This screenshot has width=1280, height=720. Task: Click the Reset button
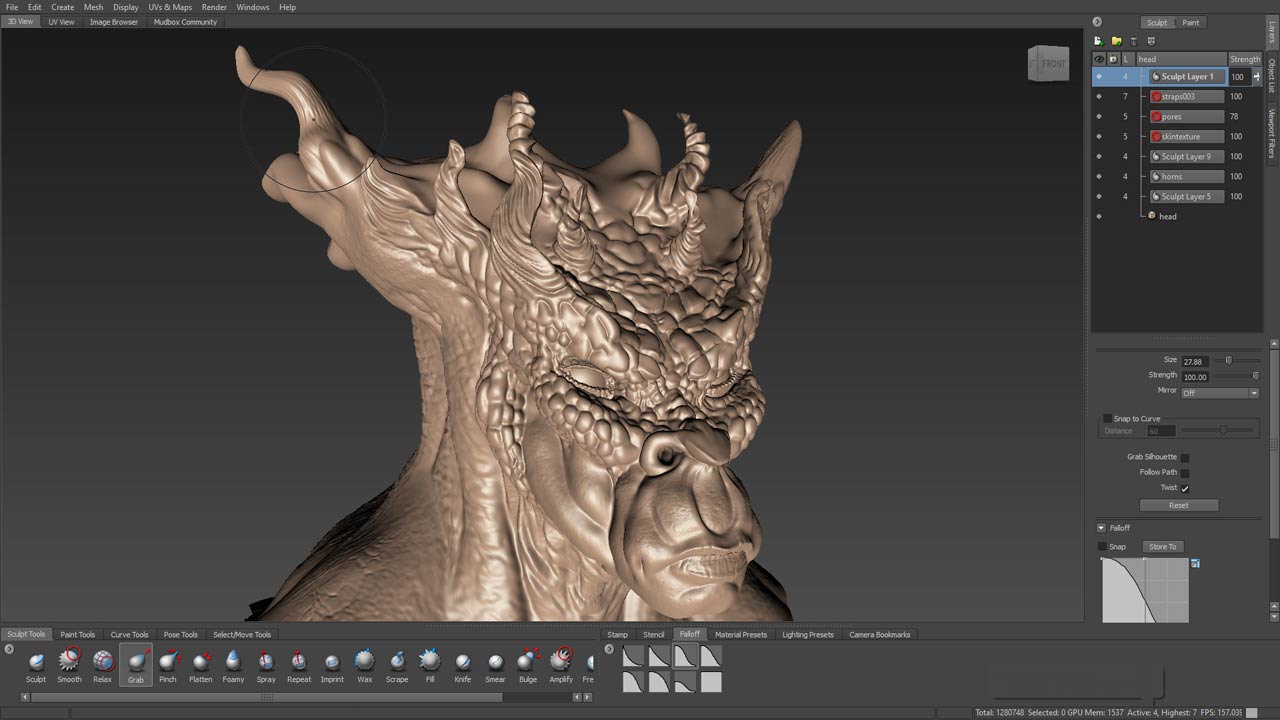pos(1179,505)
